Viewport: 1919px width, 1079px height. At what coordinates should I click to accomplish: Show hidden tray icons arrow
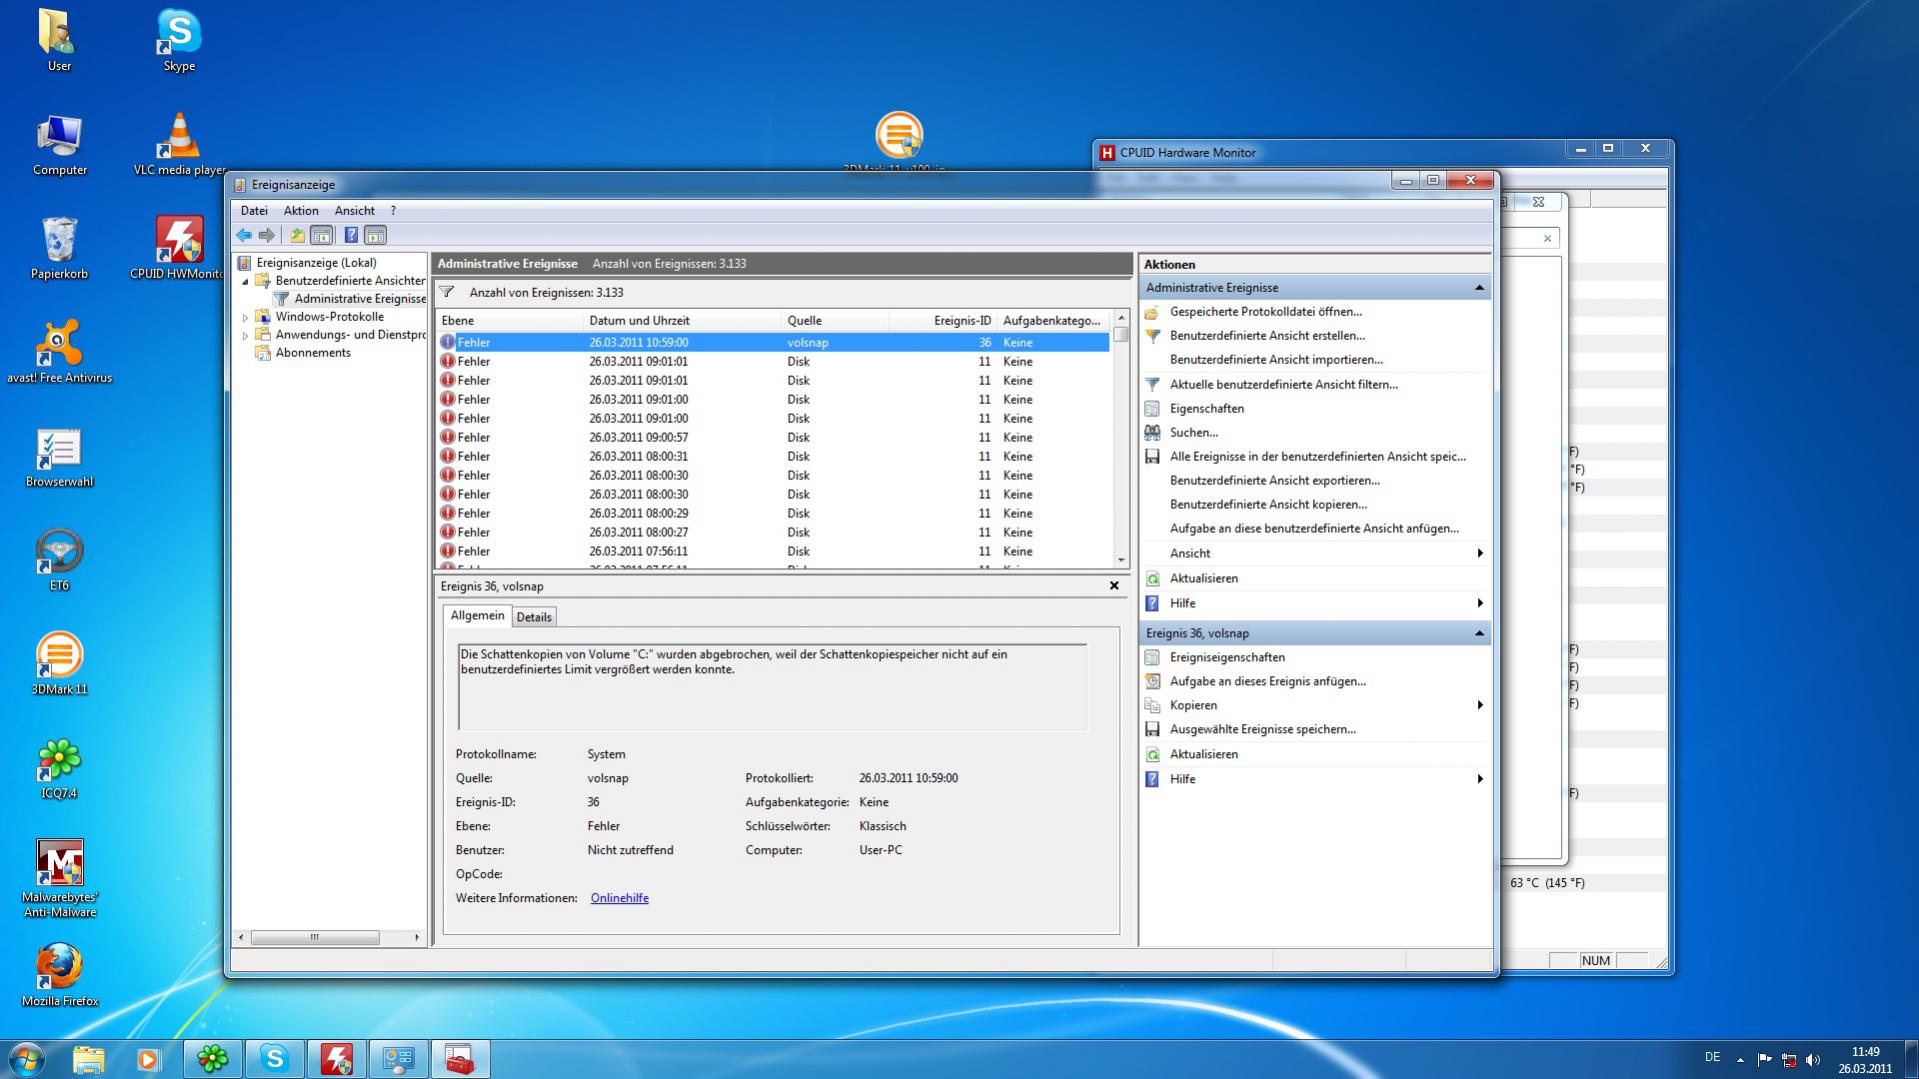[1740, 1060]
